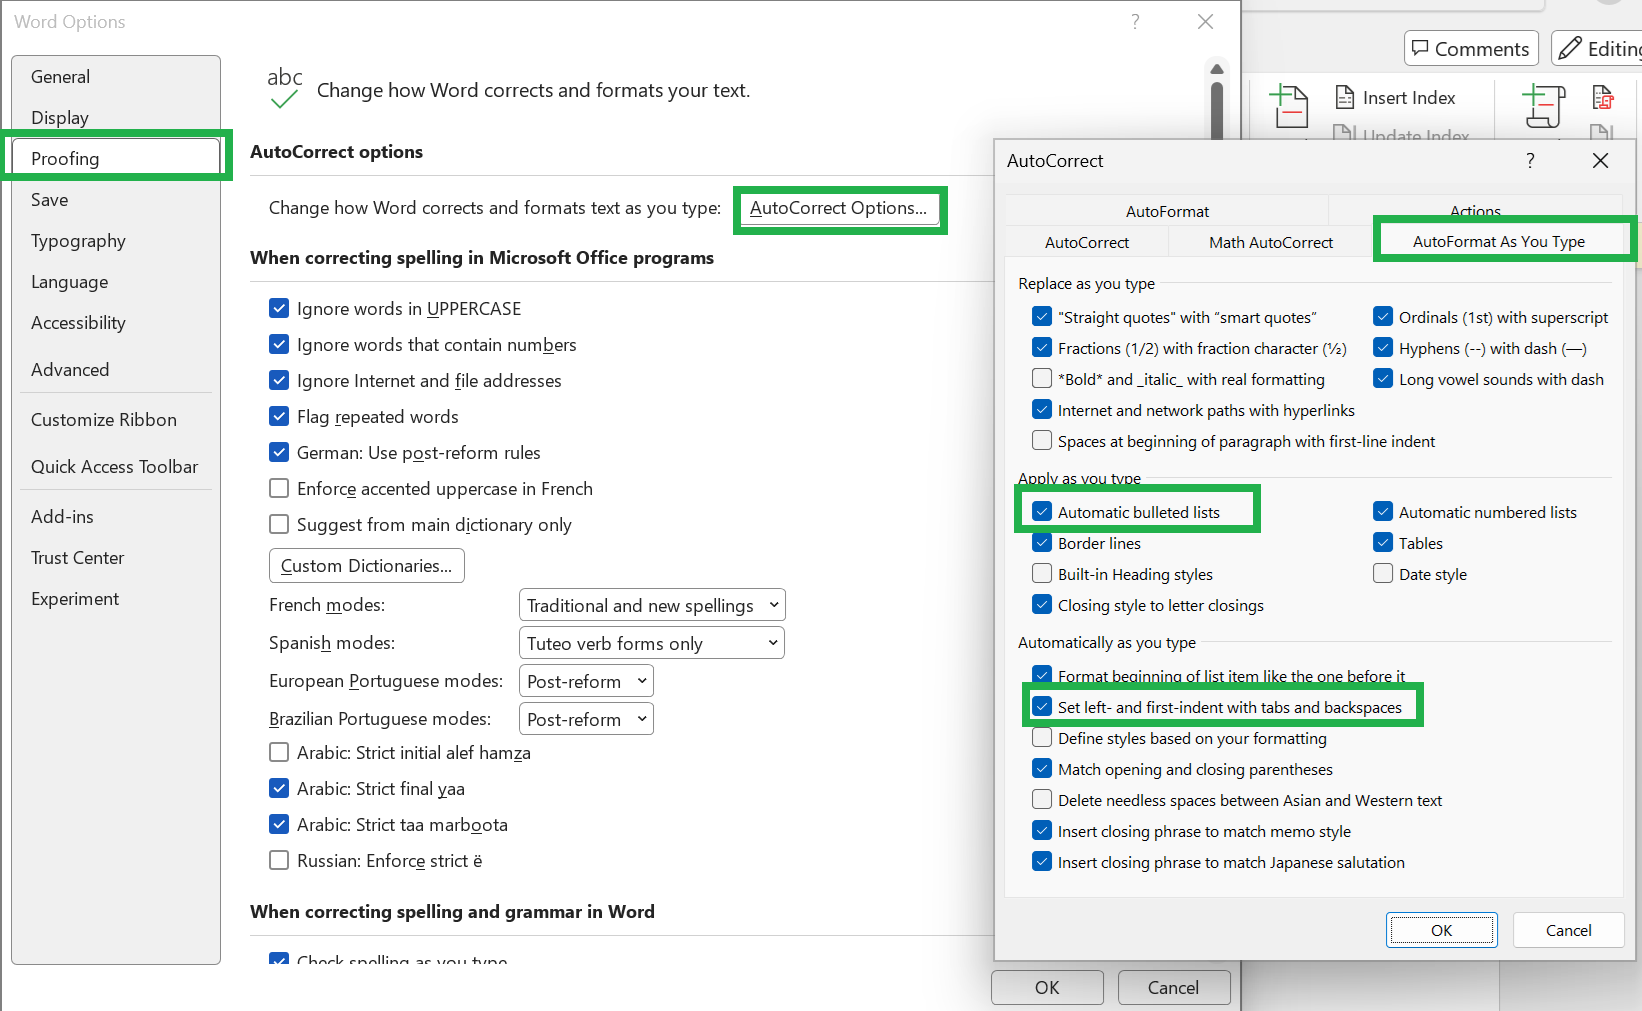Click OK in the AutoCorrect dialog

click(1441, 930)
